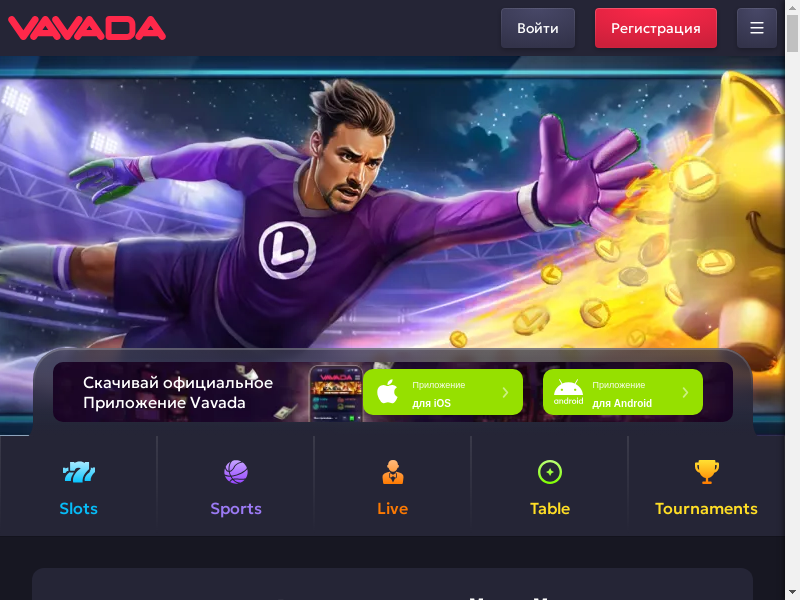The image size is (800, 600).
Task: Click the Sports basketball icon
Action: click(236, 472)
